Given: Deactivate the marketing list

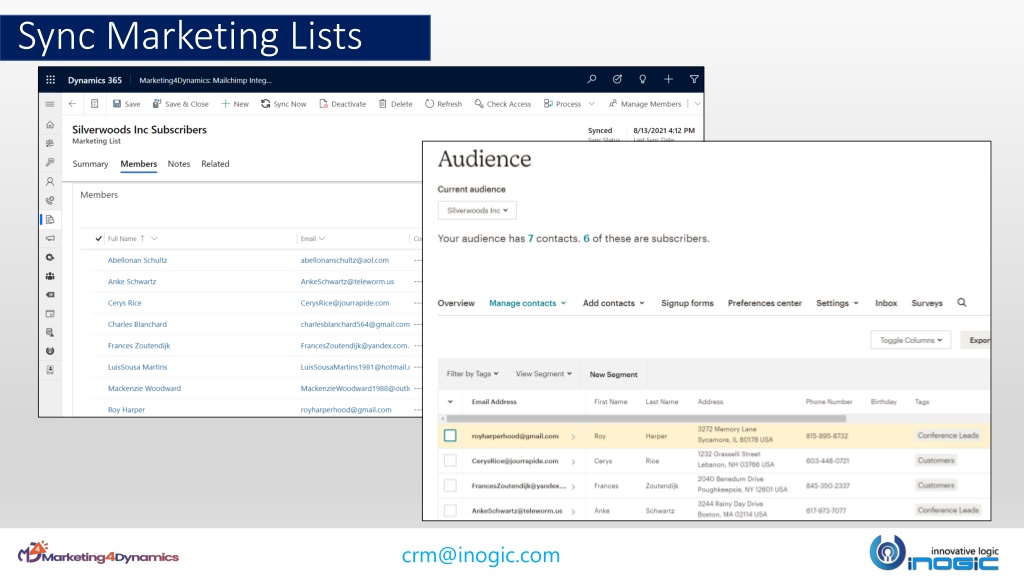Looking at the screenshot, I should pyautogui.click(x=343, y=104).
